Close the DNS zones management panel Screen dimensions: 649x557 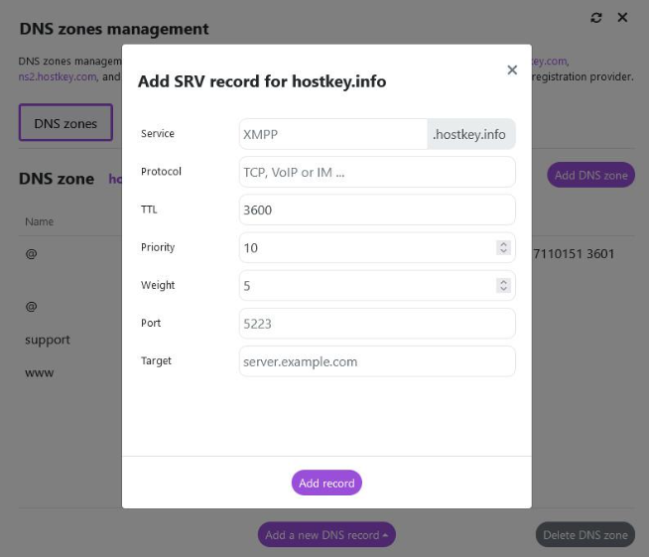[622, 18]
